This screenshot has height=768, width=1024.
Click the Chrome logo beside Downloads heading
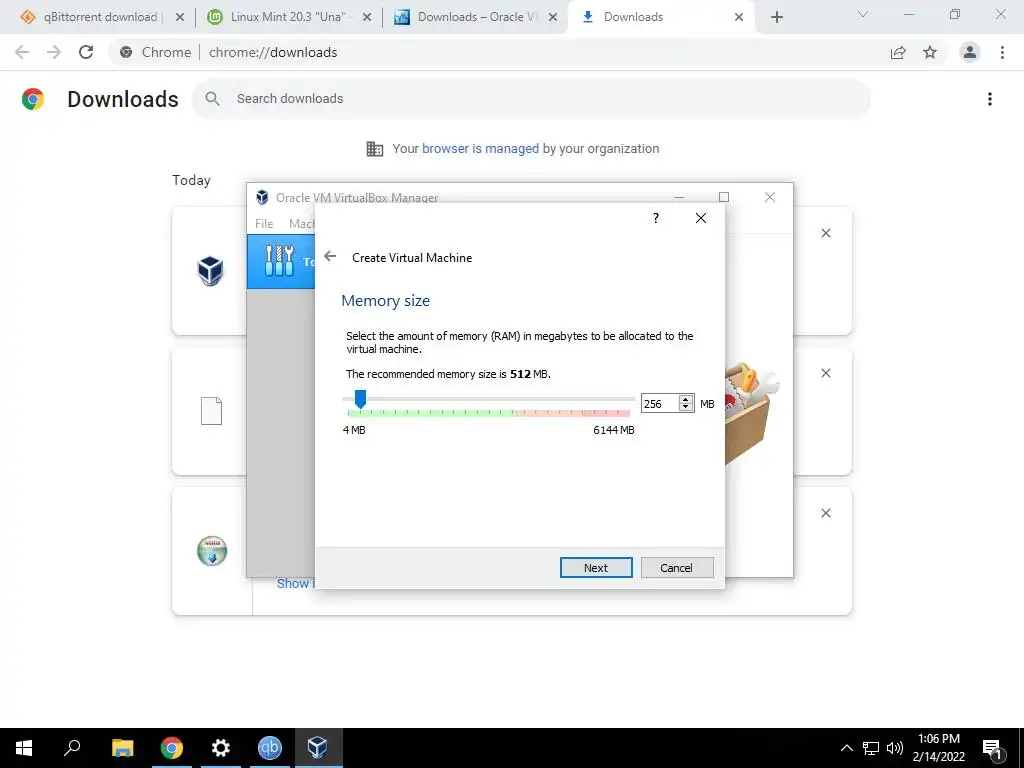pos(33,99)
